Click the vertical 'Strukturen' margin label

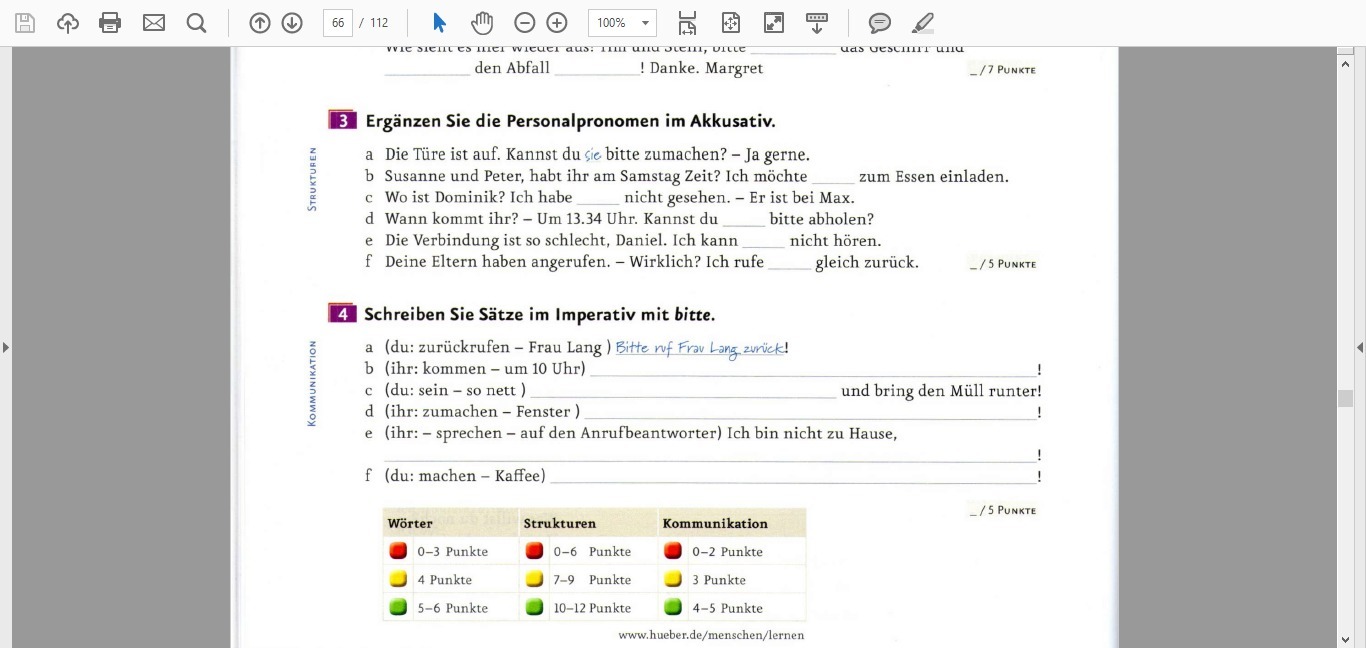[x=313, y=179]
